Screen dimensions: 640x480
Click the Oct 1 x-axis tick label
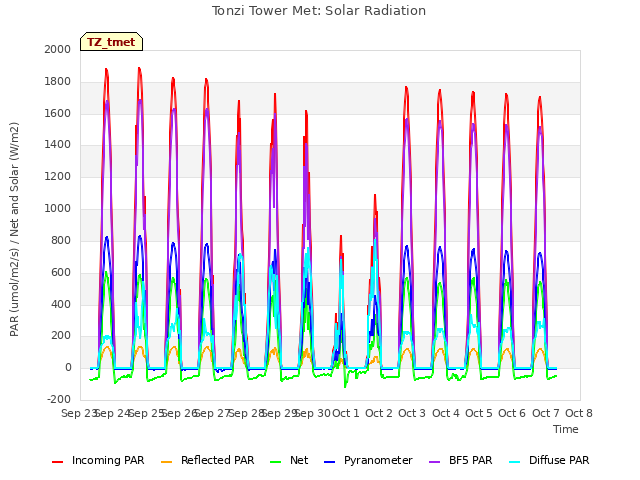(346, 413)
